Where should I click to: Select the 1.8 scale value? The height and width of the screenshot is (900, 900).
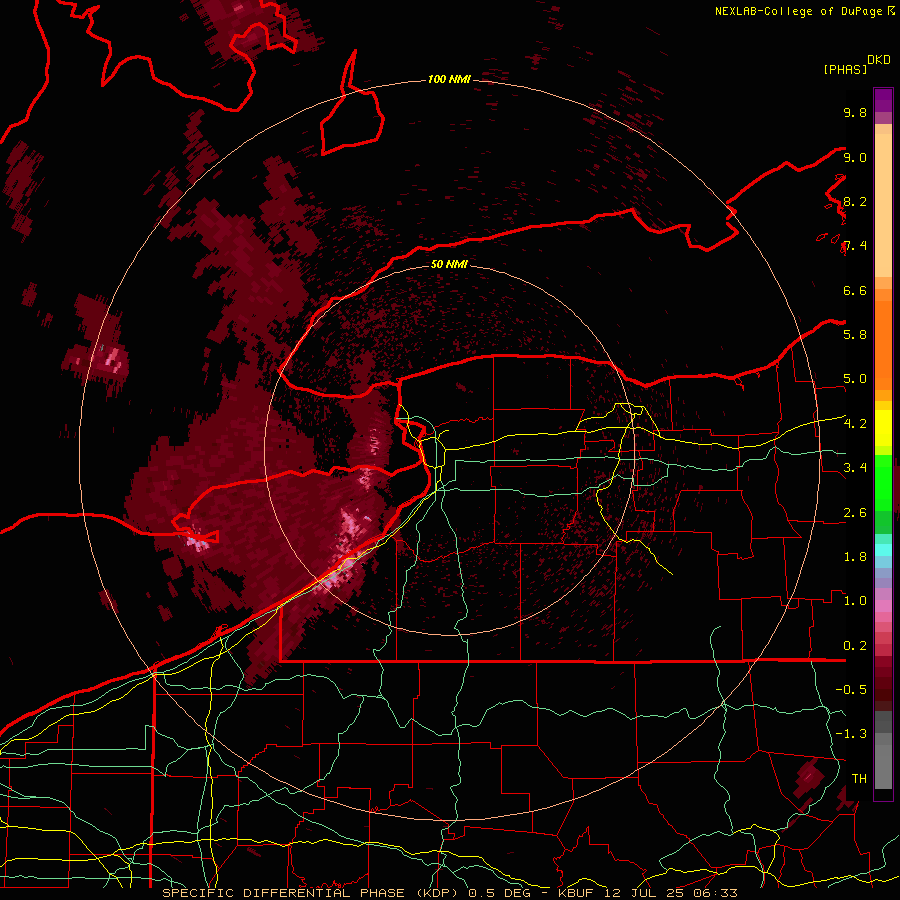855,556
